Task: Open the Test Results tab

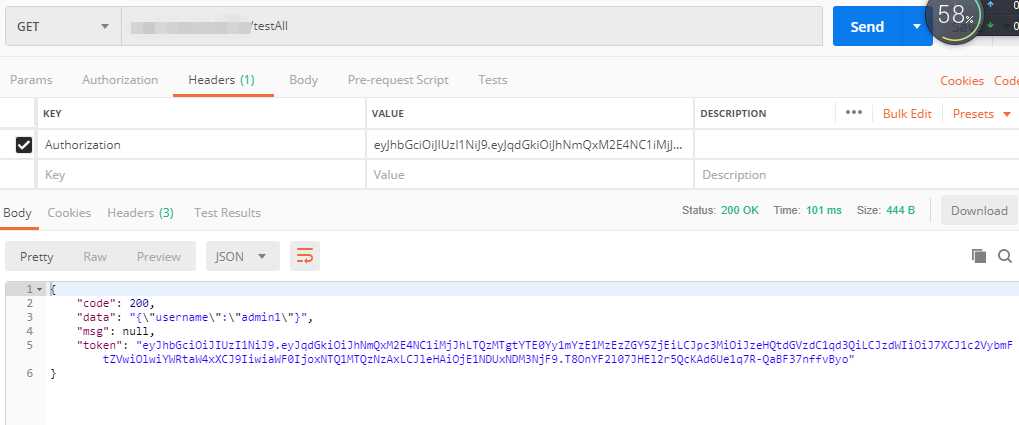Action: pyautogui.click(x=227, y=212)
